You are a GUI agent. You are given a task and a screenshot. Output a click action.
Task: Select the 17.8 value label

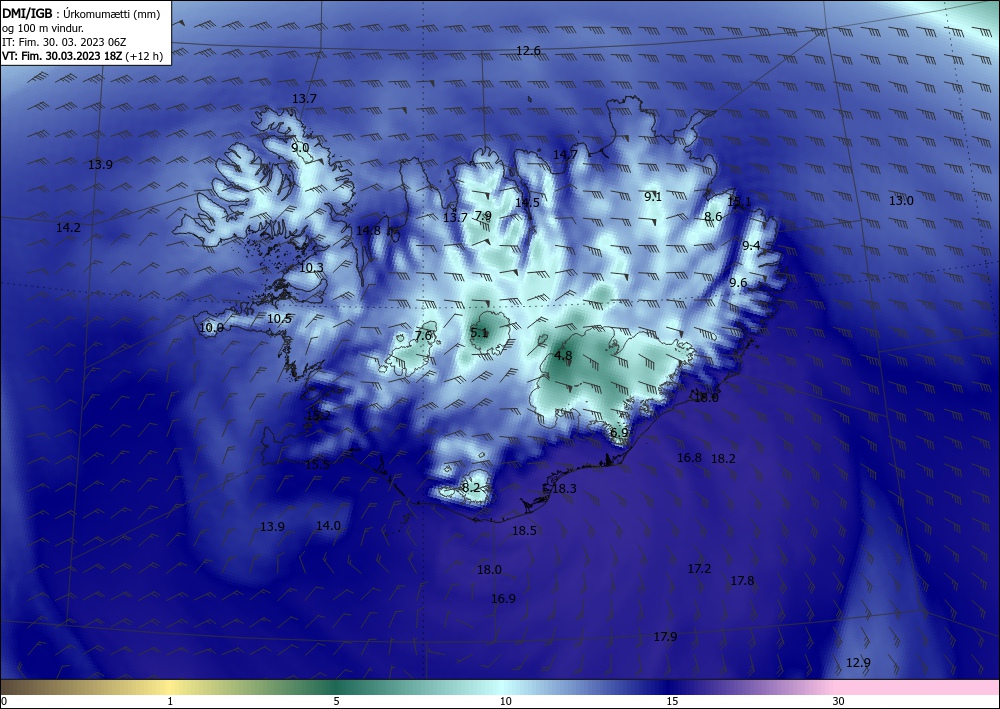click(742, 581)
